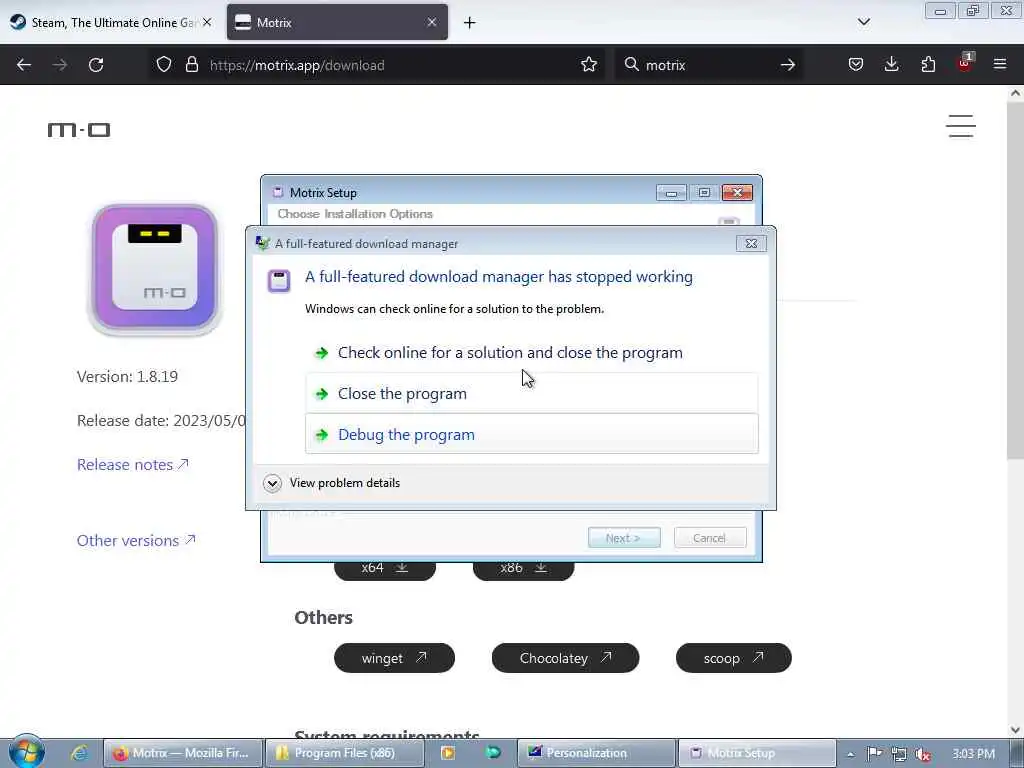Image resolution: width=1024 pixels, height=768 pixels.
Task: Click the Motrix m-o site logo
Action: [x=79, y=130]
